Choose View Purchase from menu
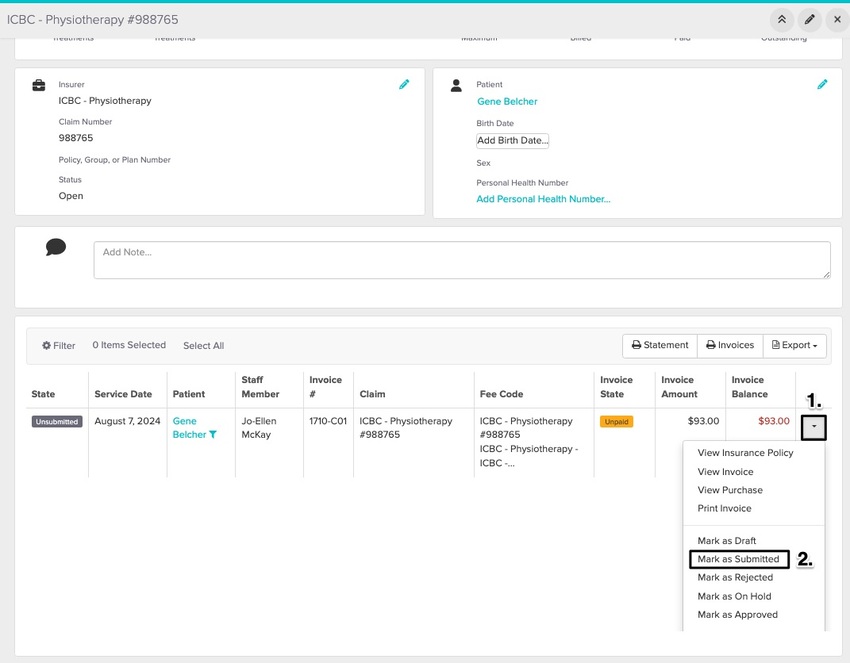This screenshot has width=850, height=663. (x=730, y=490)
